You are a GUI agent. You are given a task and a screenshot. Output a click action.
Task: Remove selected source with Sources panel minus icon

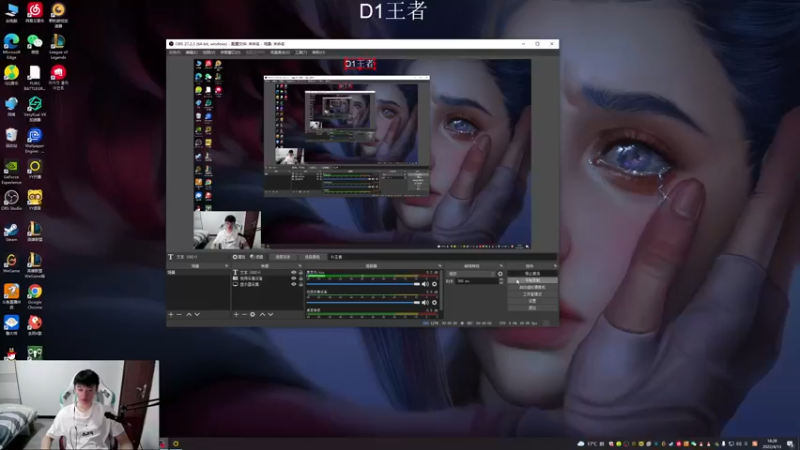[x=244, y=314]
